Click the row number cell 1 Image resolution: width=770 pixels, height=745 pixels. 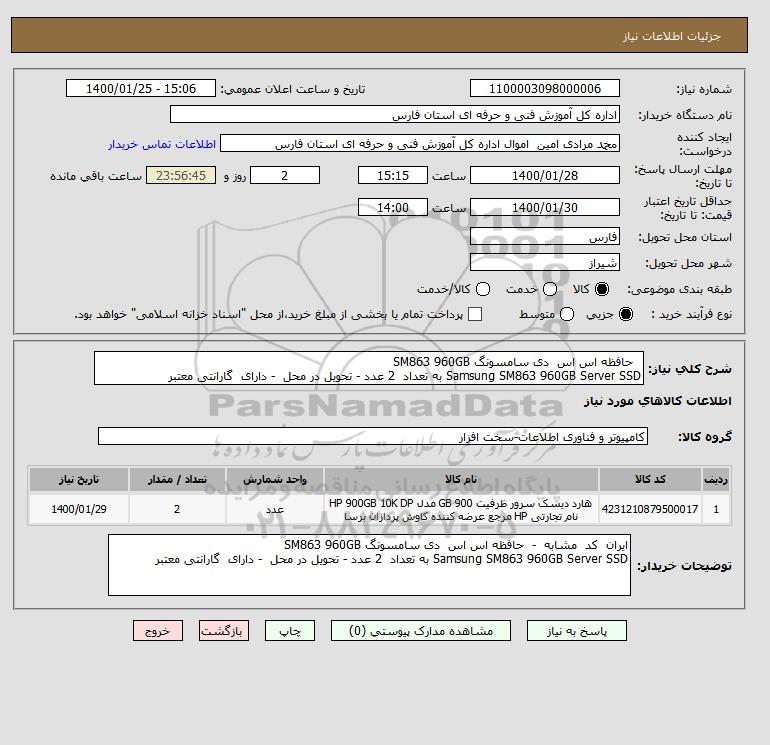click(x=715, y=509)
